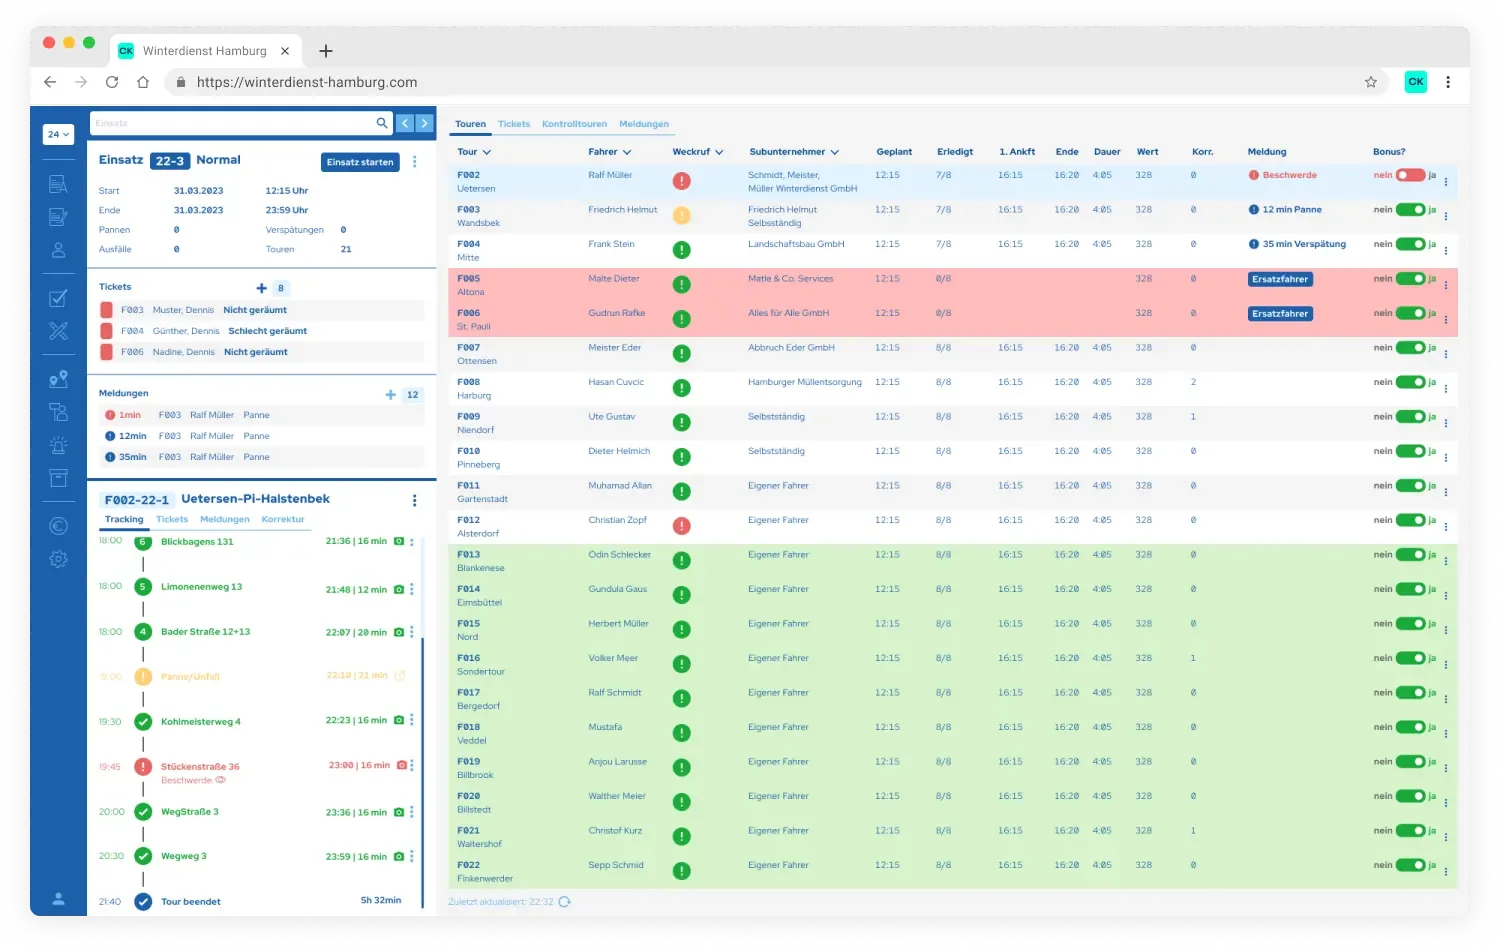The width and height of the screenshot is (1500, 950).
Task: Open settings gear in left sidebar
Action: pyautogui.click(x=59, y=560)
